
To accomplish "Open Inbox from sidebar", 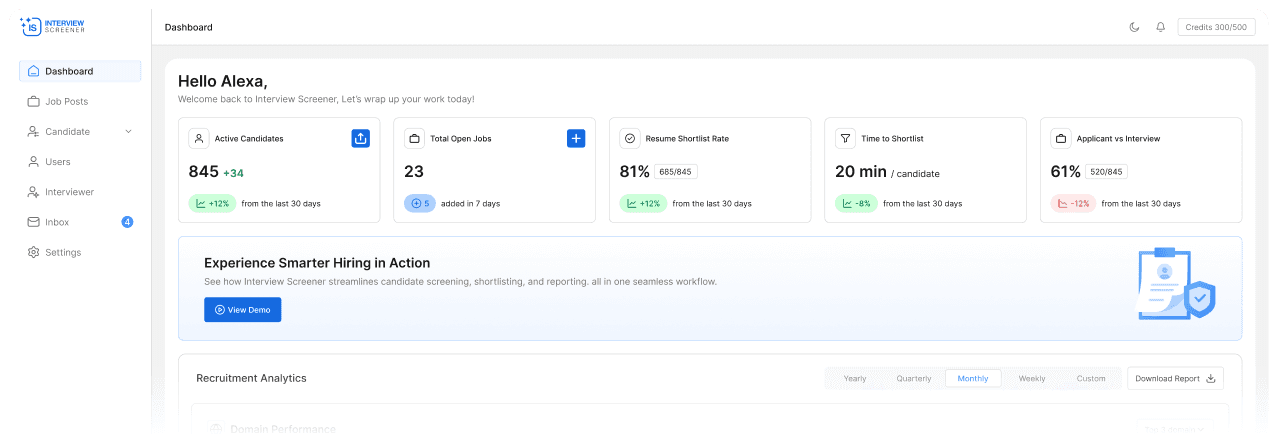I will [x=80, y=222].
